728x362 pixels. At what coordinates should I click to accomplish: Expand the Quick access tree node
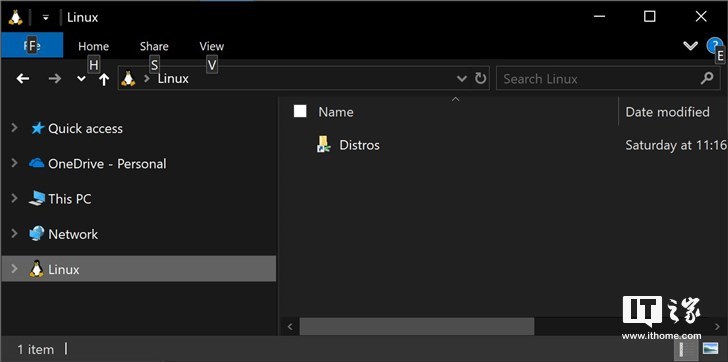14,128
